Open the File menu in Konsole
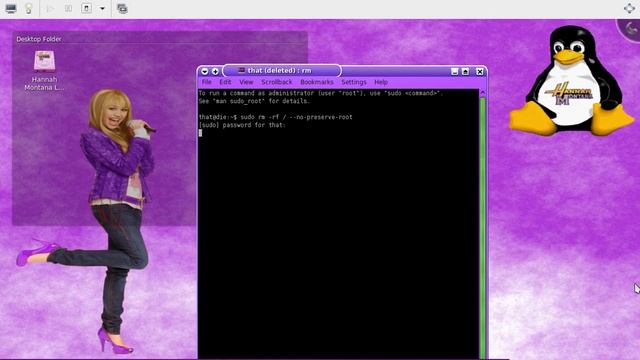The height and width of the screenshot is (360, 640). (x=207, y=82)
